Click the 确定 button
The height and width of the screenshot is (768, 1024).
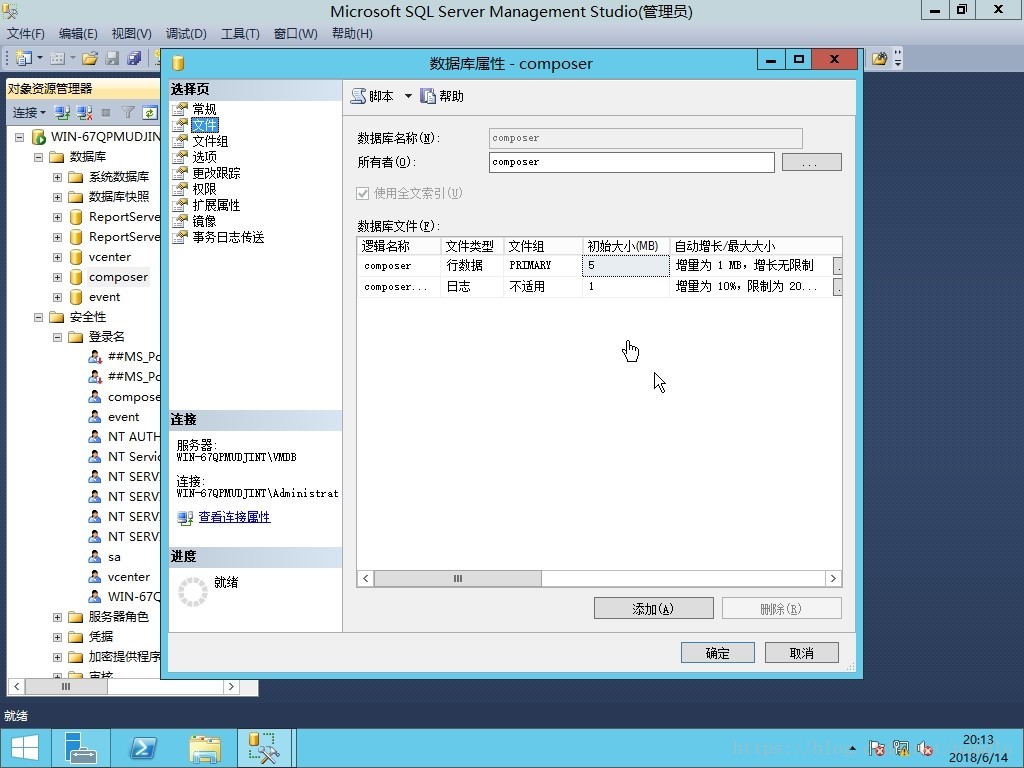(717, 652)
